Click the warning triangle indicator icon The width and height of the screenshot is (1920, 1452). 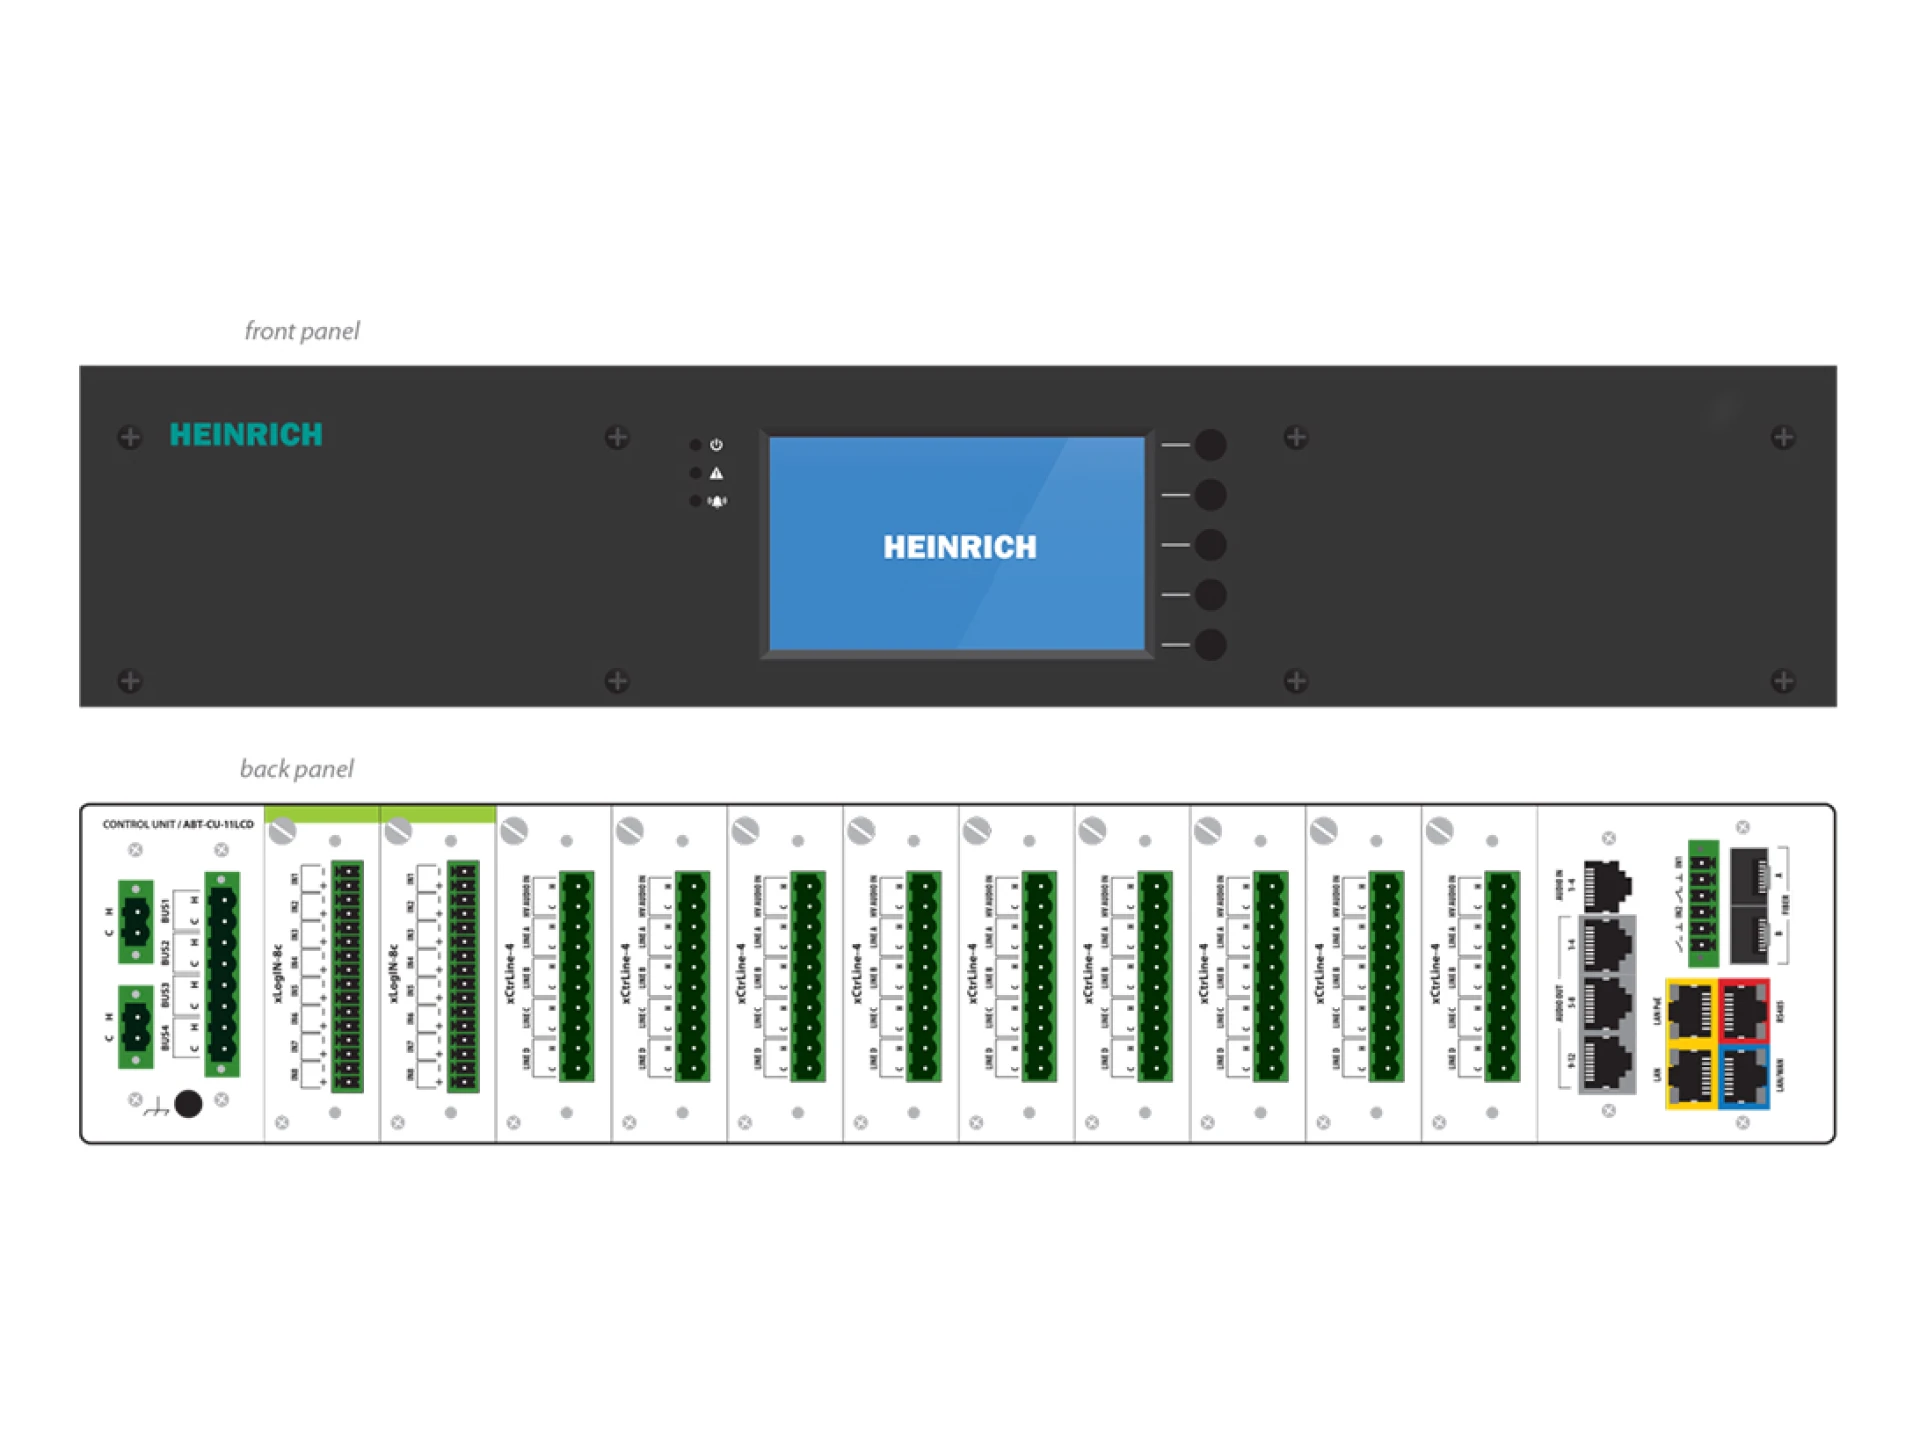tap(716, 473)
